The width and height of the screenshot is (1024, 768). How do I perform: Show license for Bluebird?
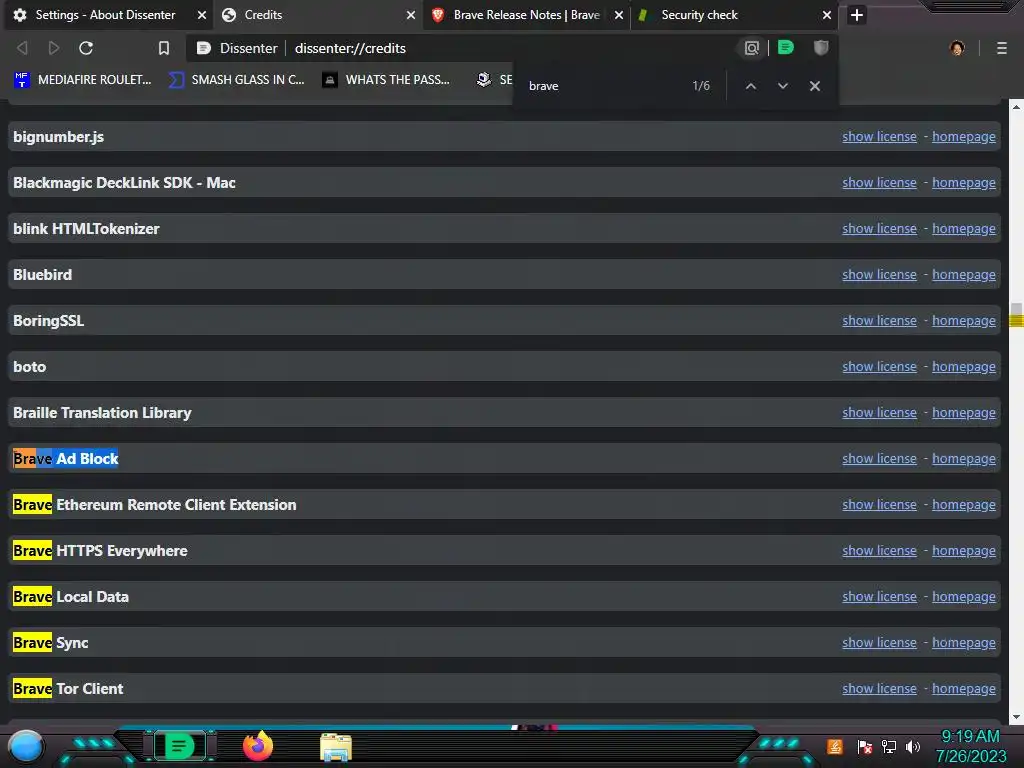click(879, 275)
